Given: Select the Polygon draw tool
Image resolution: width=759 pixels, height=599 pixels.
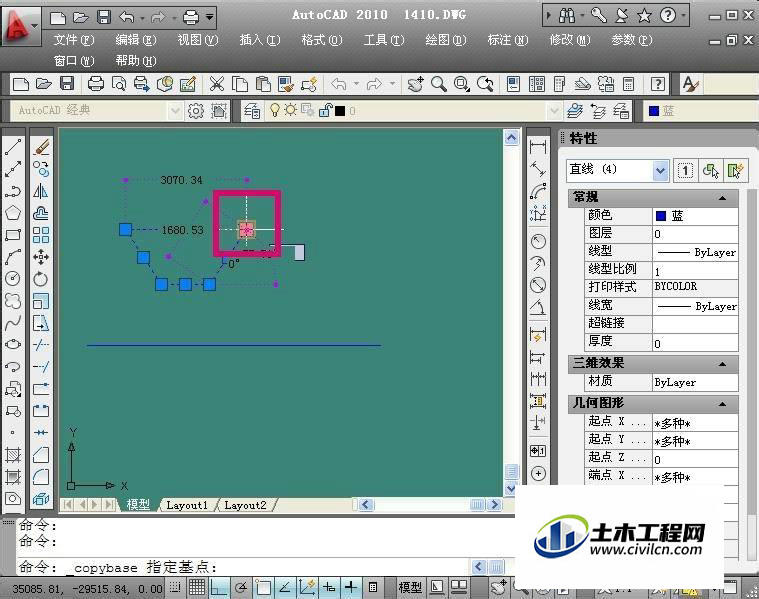Looking at the screenshot, I should (x=13, y=213).
